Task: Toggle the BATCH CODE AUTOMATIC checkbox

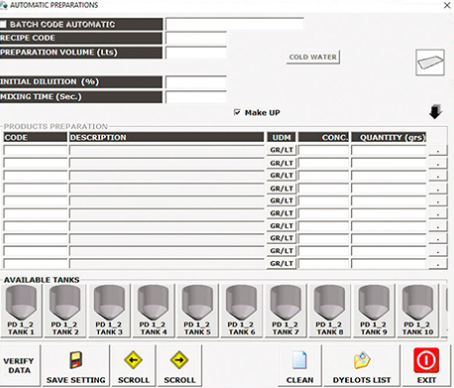Action: click(x=3, y=24)
